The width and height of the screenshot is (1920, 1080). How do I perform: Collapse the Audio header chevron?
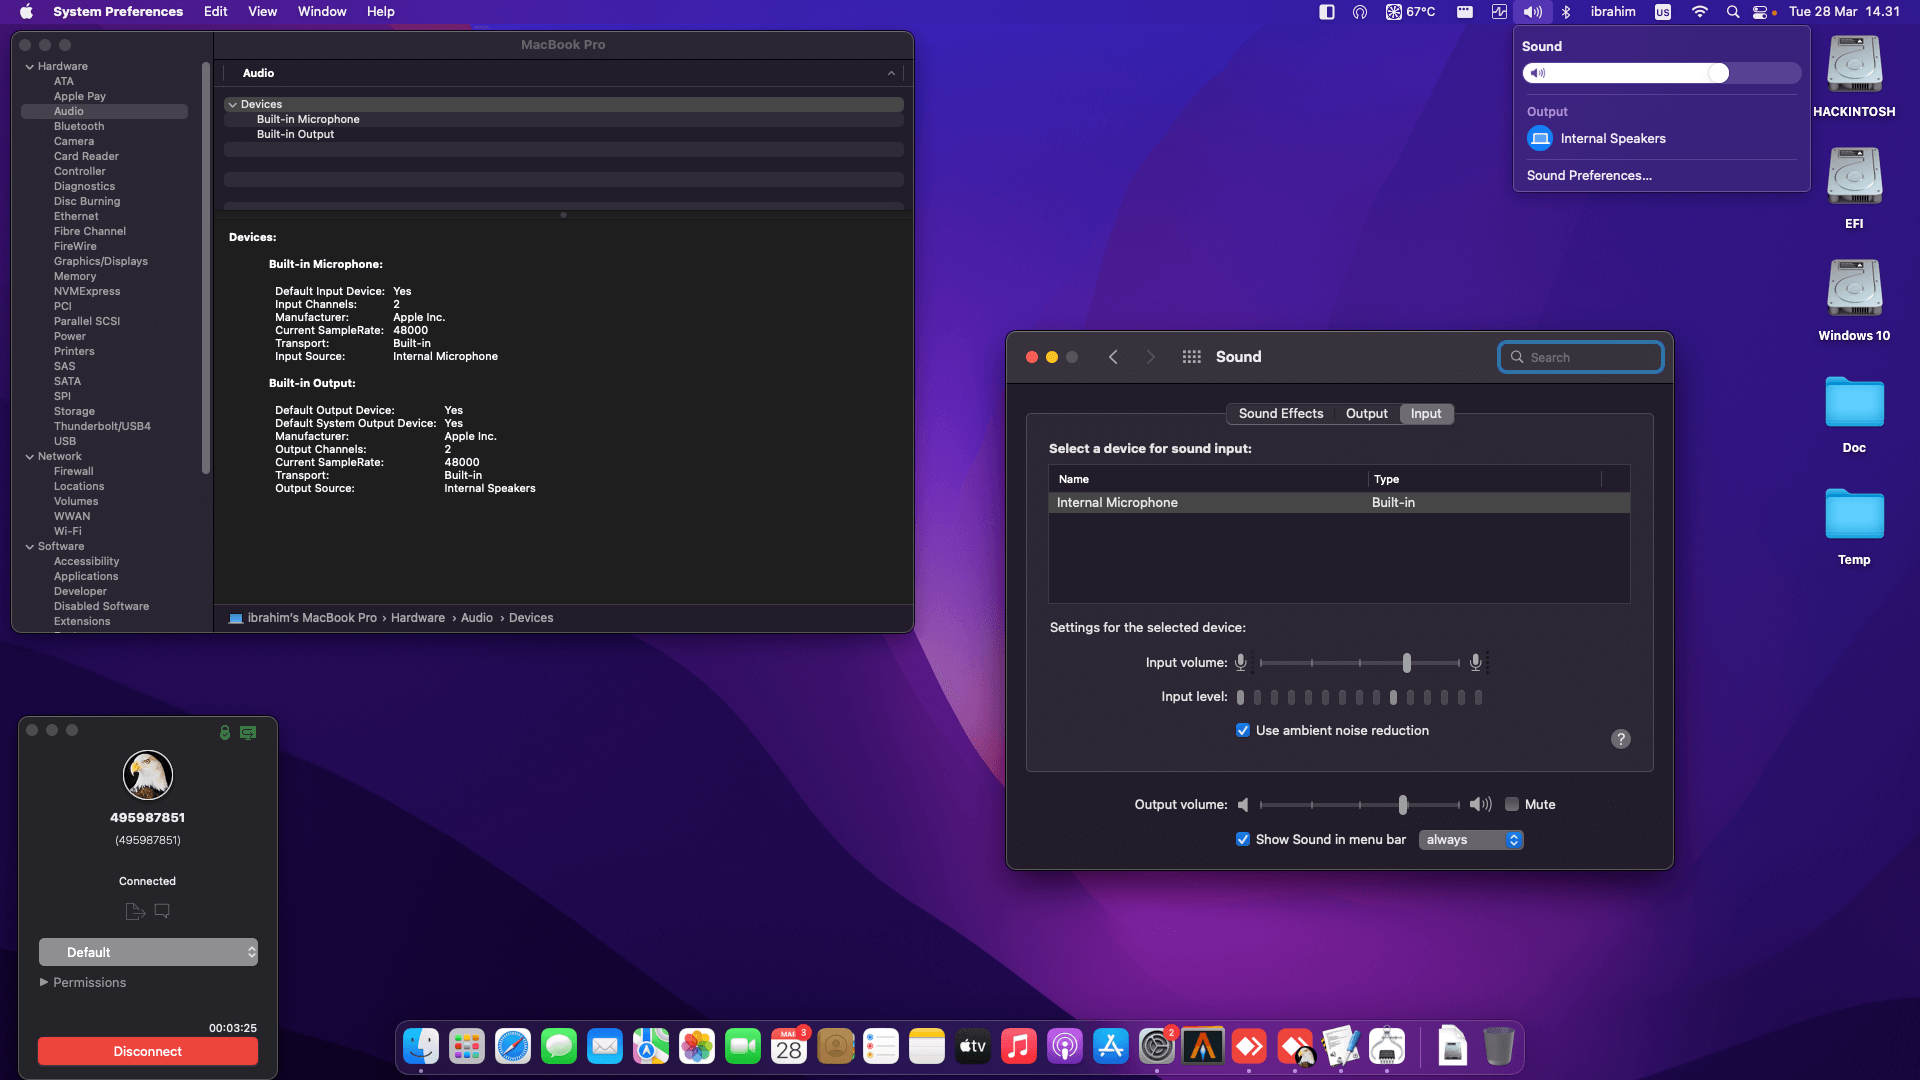coord(891,73)
